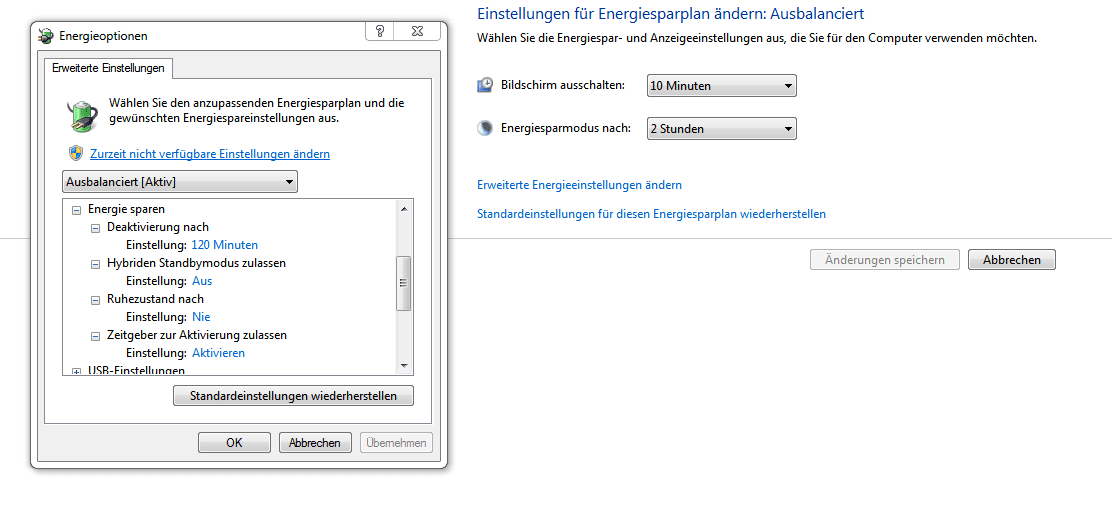Select Ruhezustand nach tree label
Screen dimensions: 1112x519
pyautogui.click(x=155, y=299)
